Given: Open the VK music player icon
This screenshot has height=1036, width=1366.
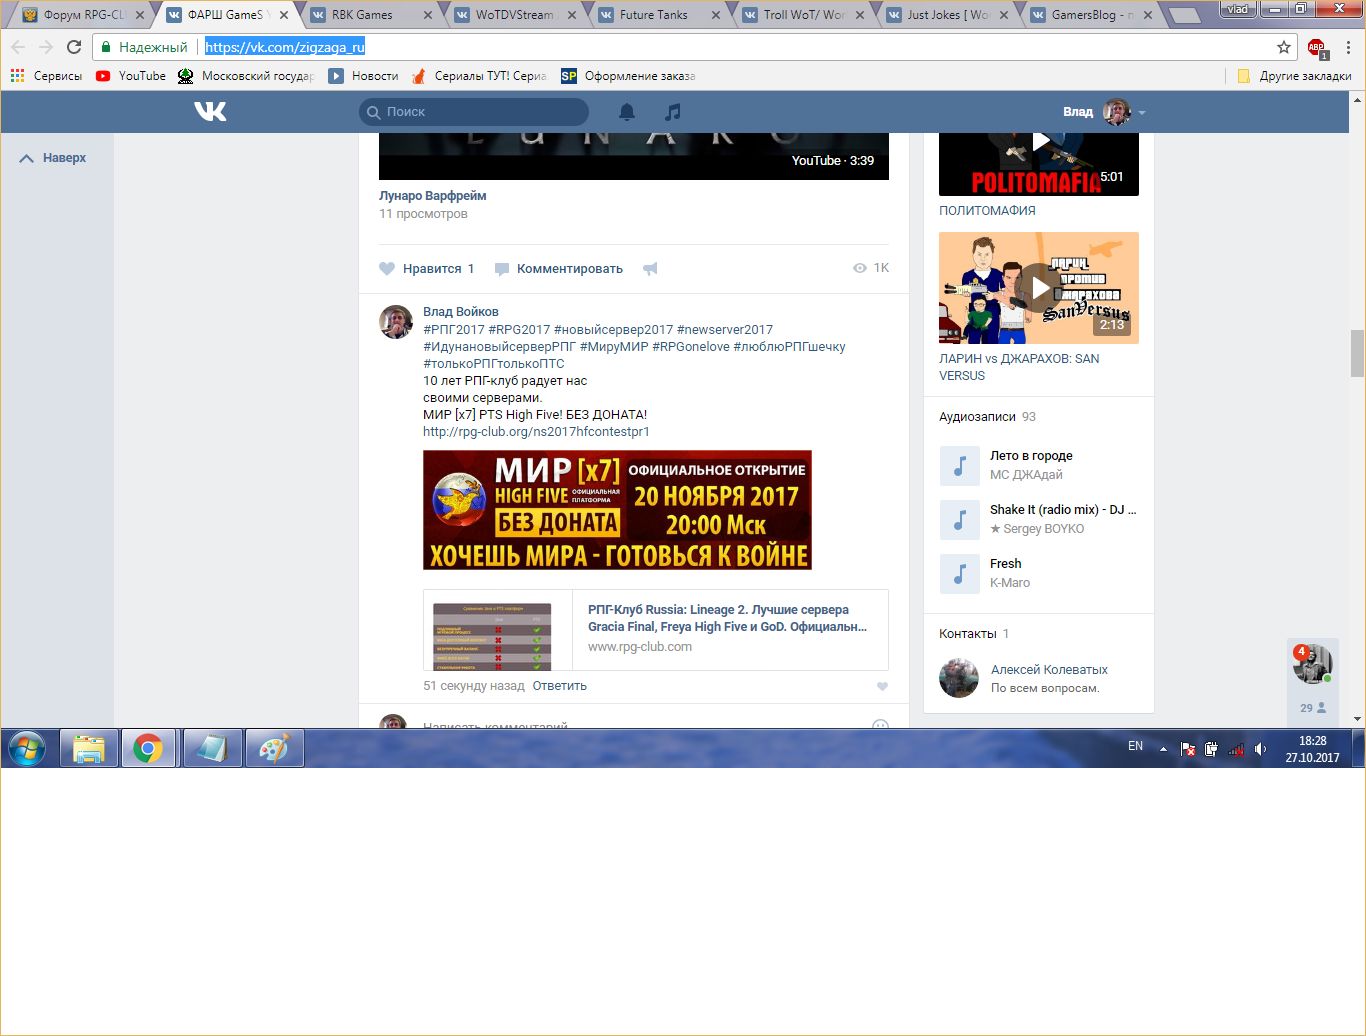Looking at the screenshot, I should click(x=673, y=112).
